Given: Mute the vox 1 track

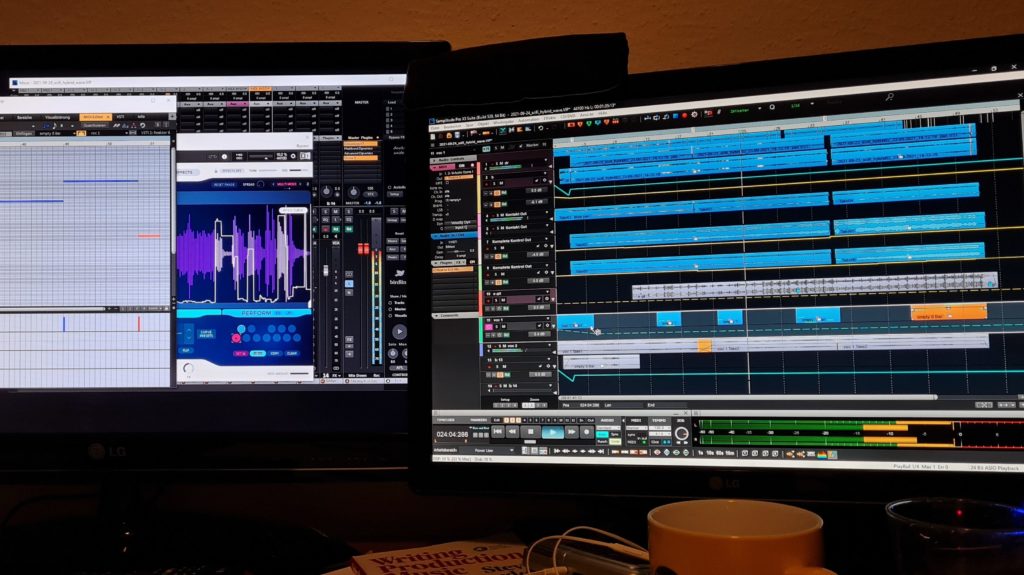Looking at the screenshot, I should [504, 327].
